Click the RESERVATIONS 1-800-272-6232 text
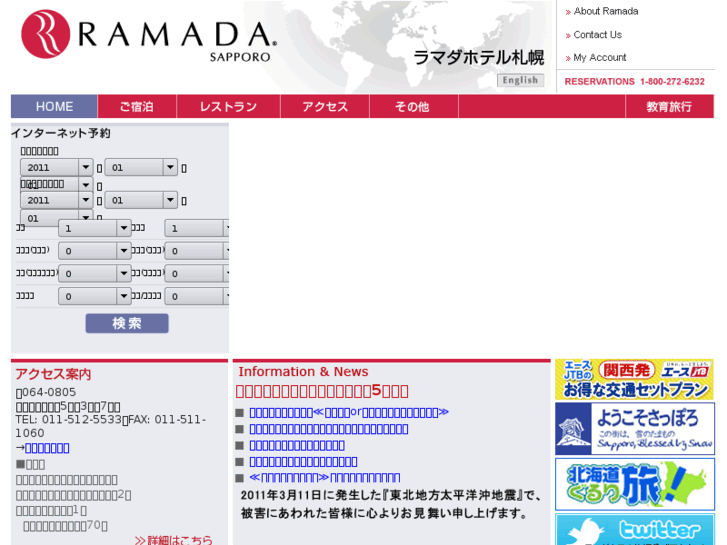 point(634,82)
